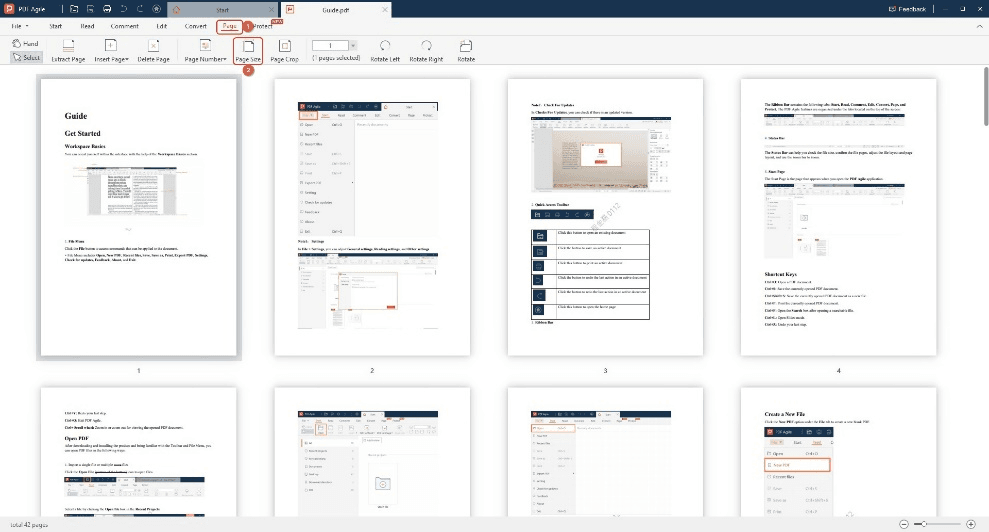Select the page 7 thumbnail in second row
989x532 pixels.
[x=606, y=452]
